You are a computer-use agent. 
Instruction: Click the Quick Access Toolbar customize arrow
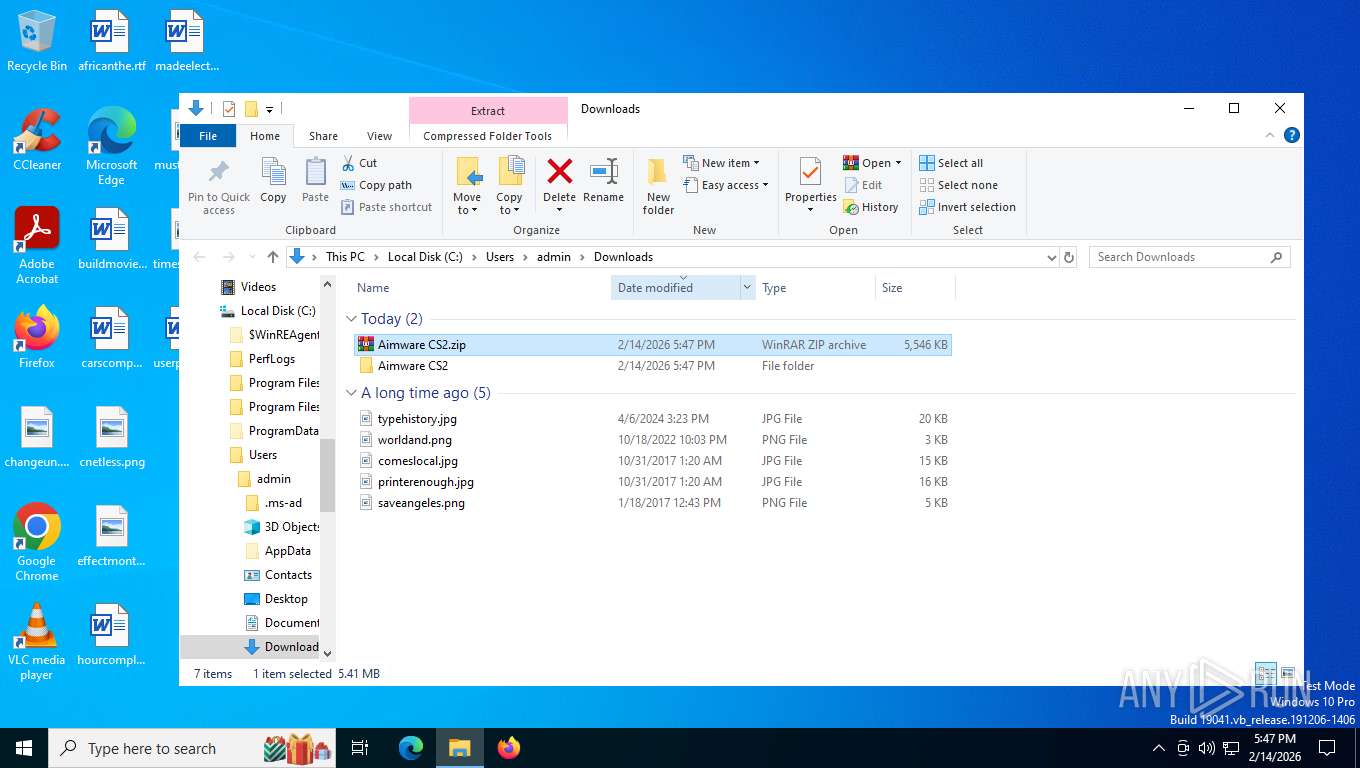270,109
